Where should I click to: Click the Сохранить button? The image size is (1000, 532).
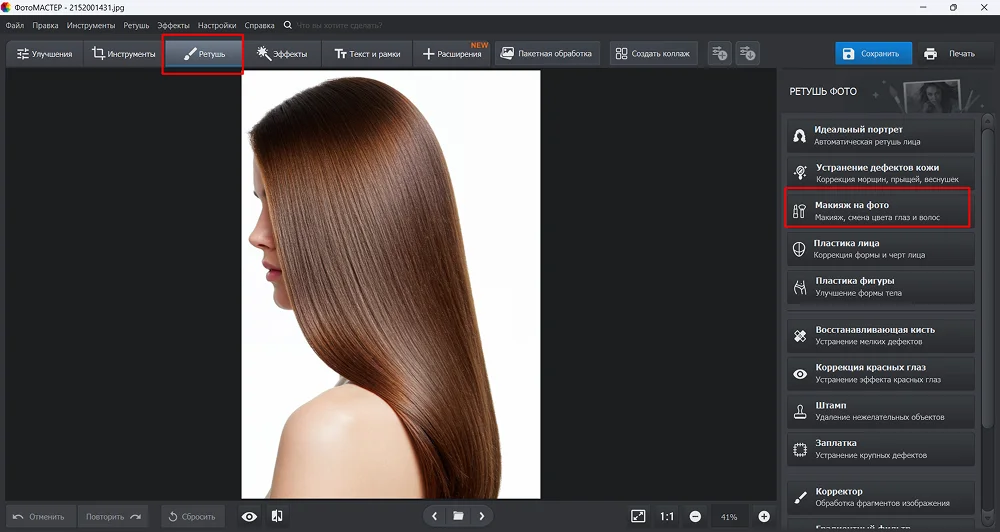(x=873, y=54)
